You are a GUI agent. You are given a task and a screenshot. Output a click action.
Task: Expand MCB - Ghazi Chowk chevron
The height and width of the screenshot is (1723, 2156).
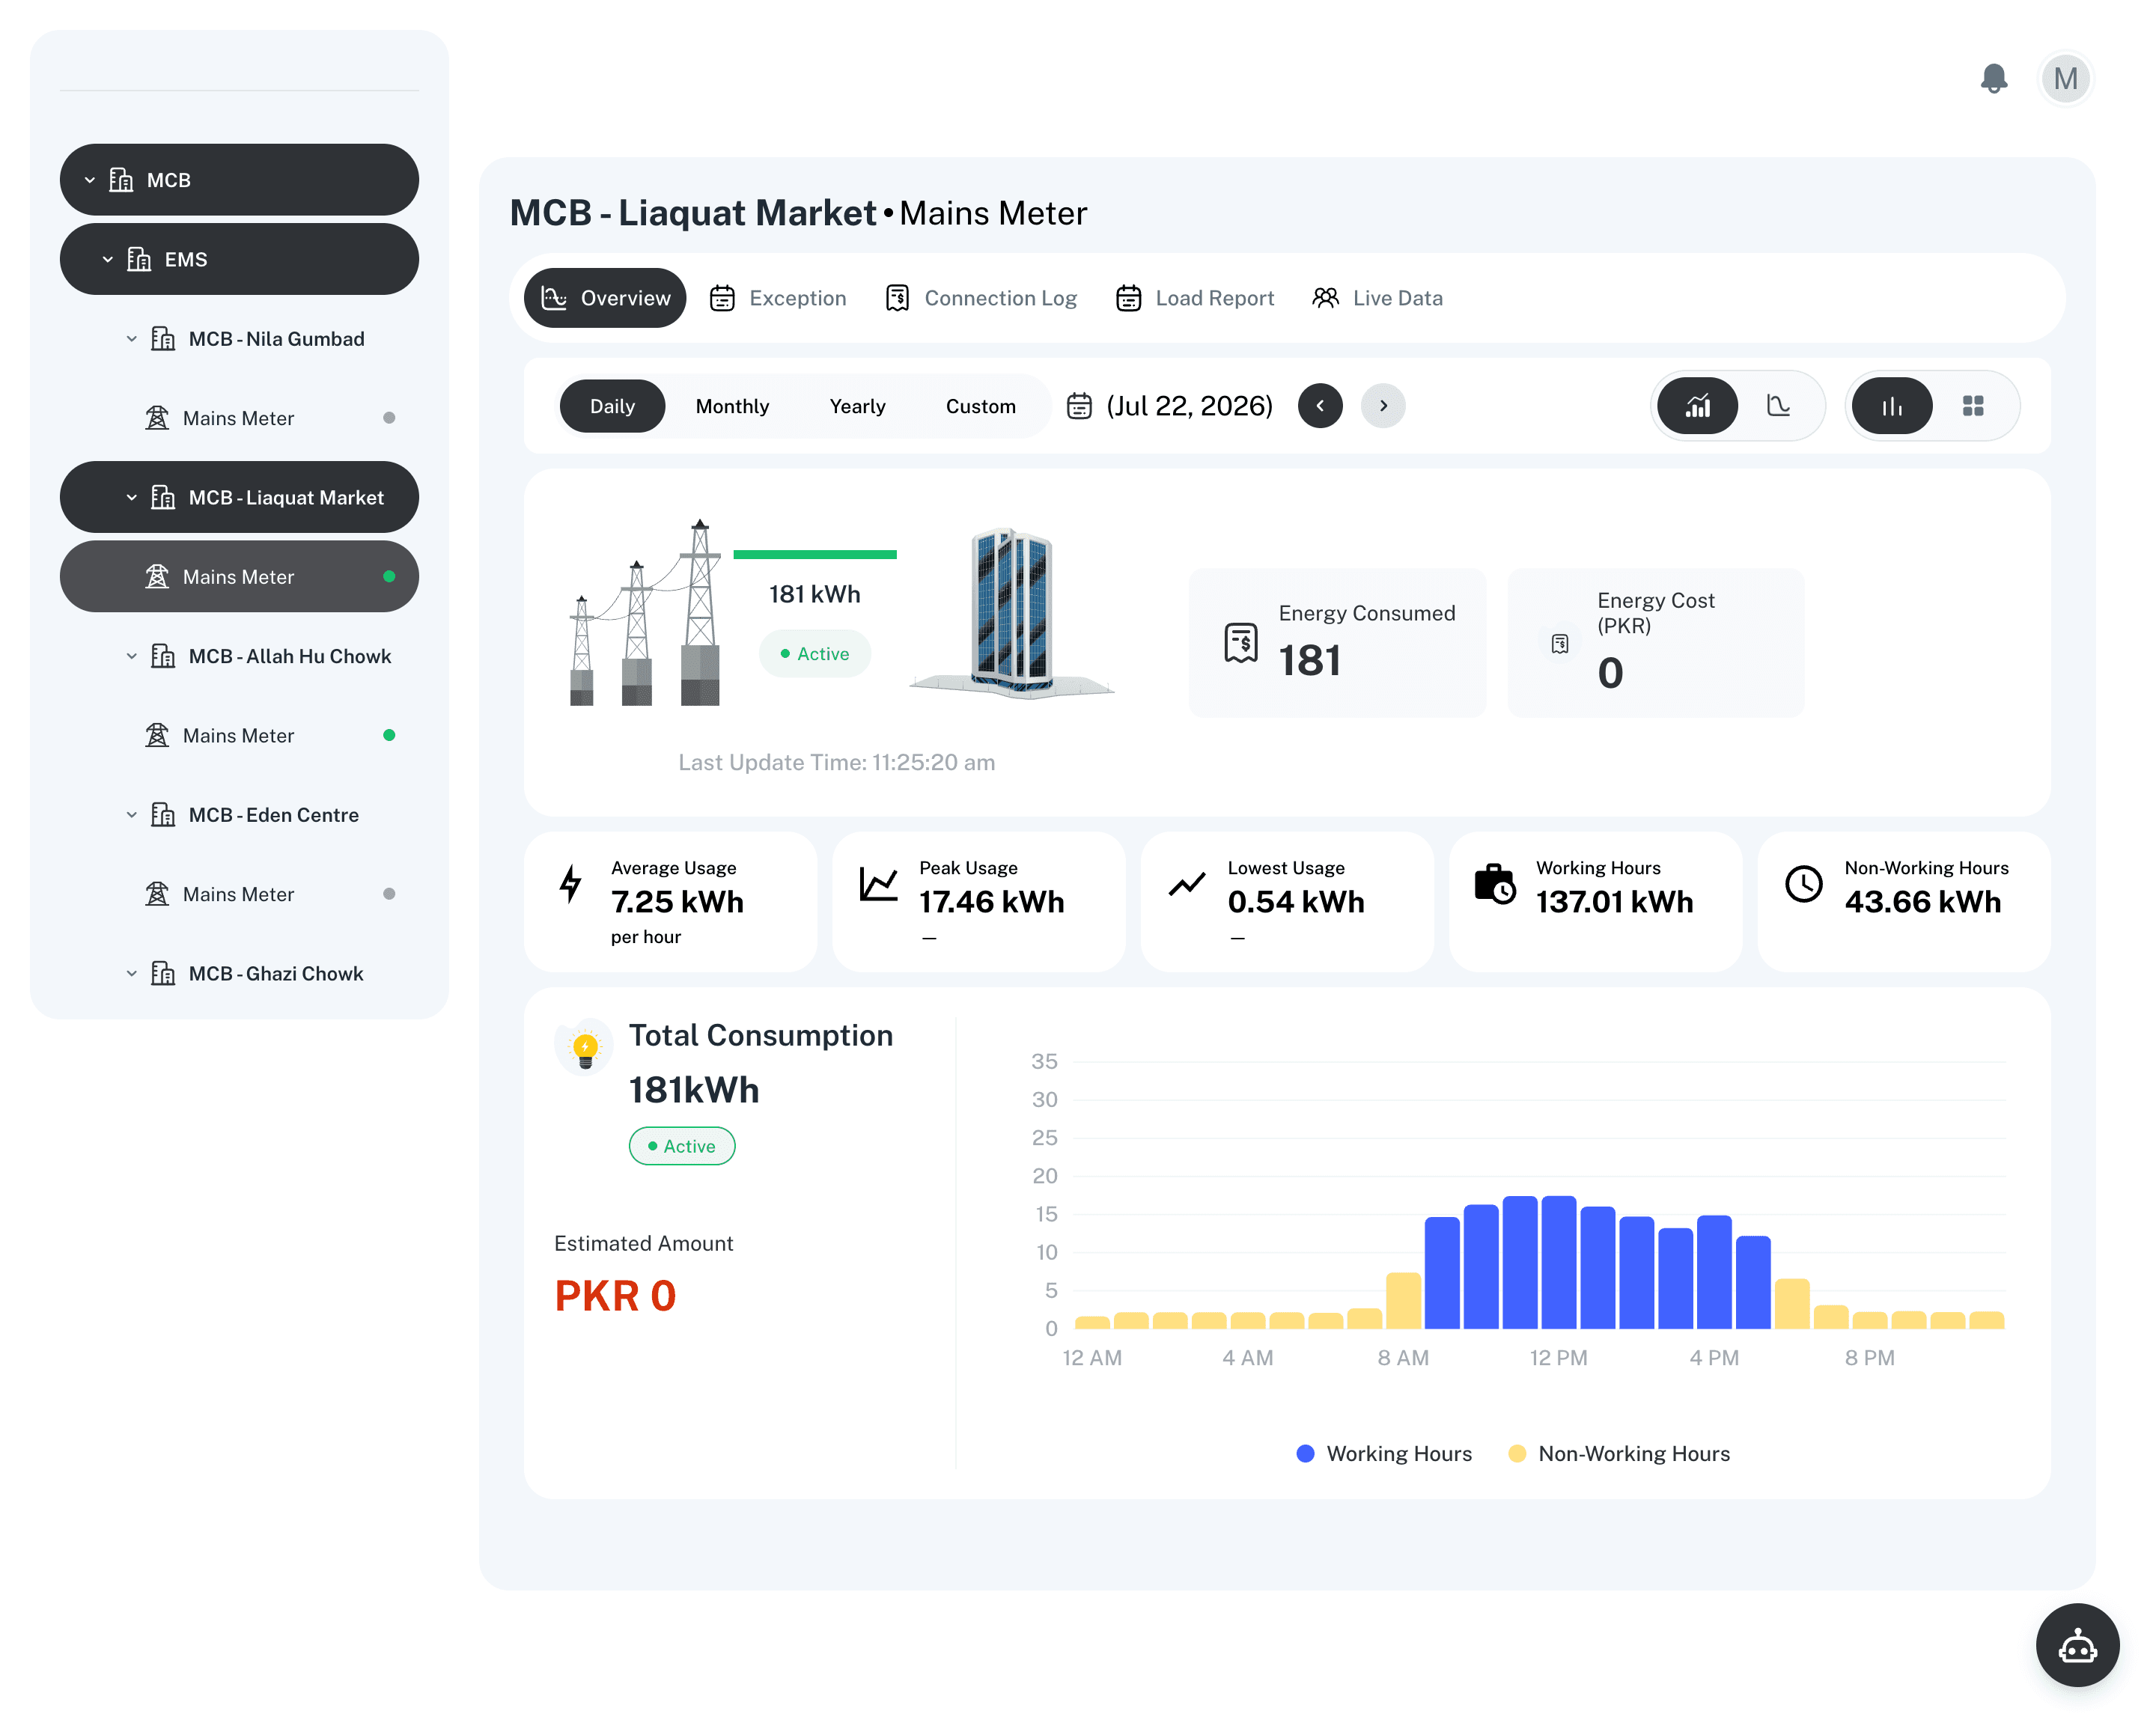tap(131, 973)
